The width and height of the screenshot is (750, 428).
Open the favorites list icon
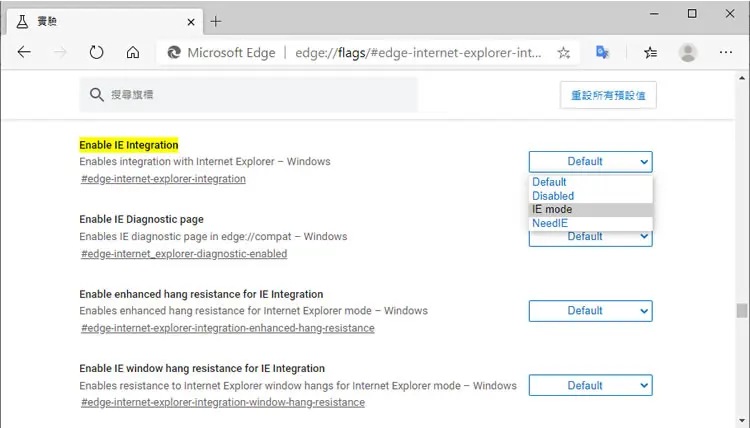click(650, 52)
